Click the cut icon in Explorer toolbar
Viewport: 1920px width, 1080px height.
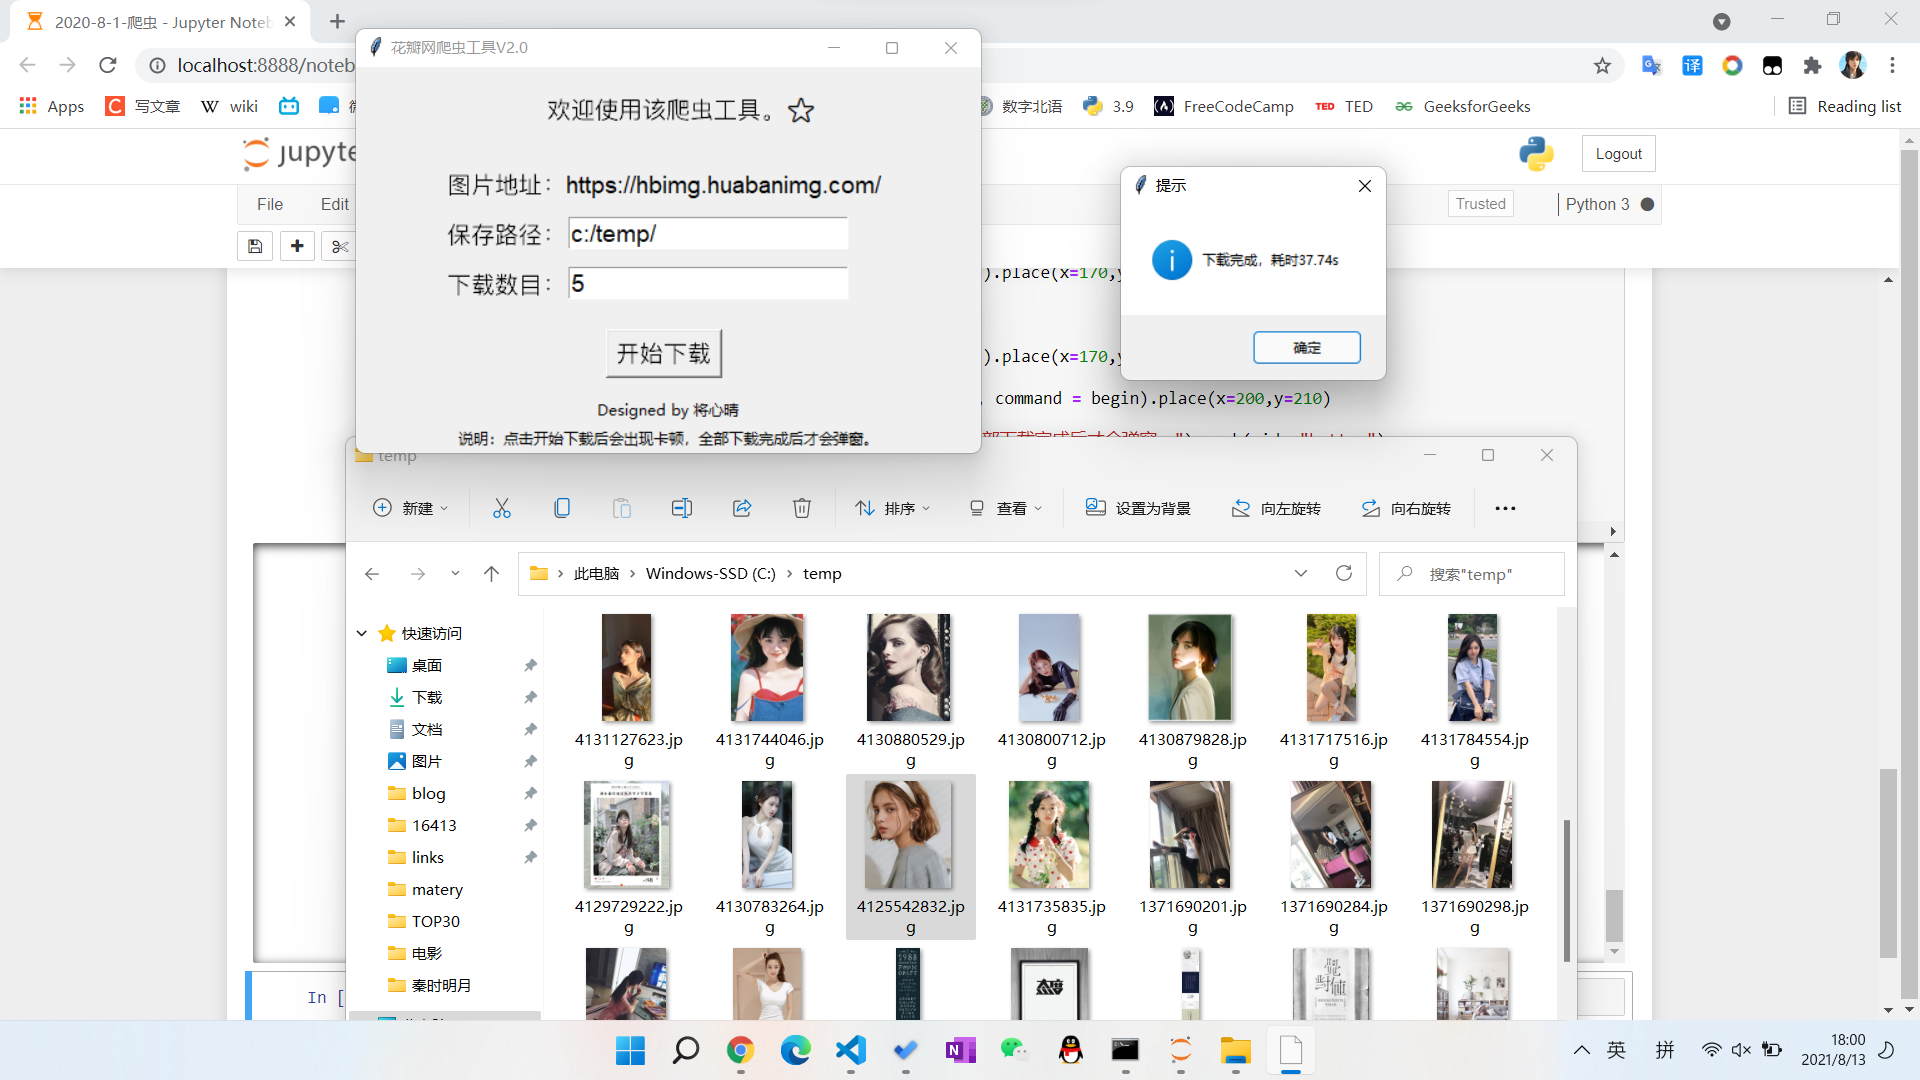(502, 508)
